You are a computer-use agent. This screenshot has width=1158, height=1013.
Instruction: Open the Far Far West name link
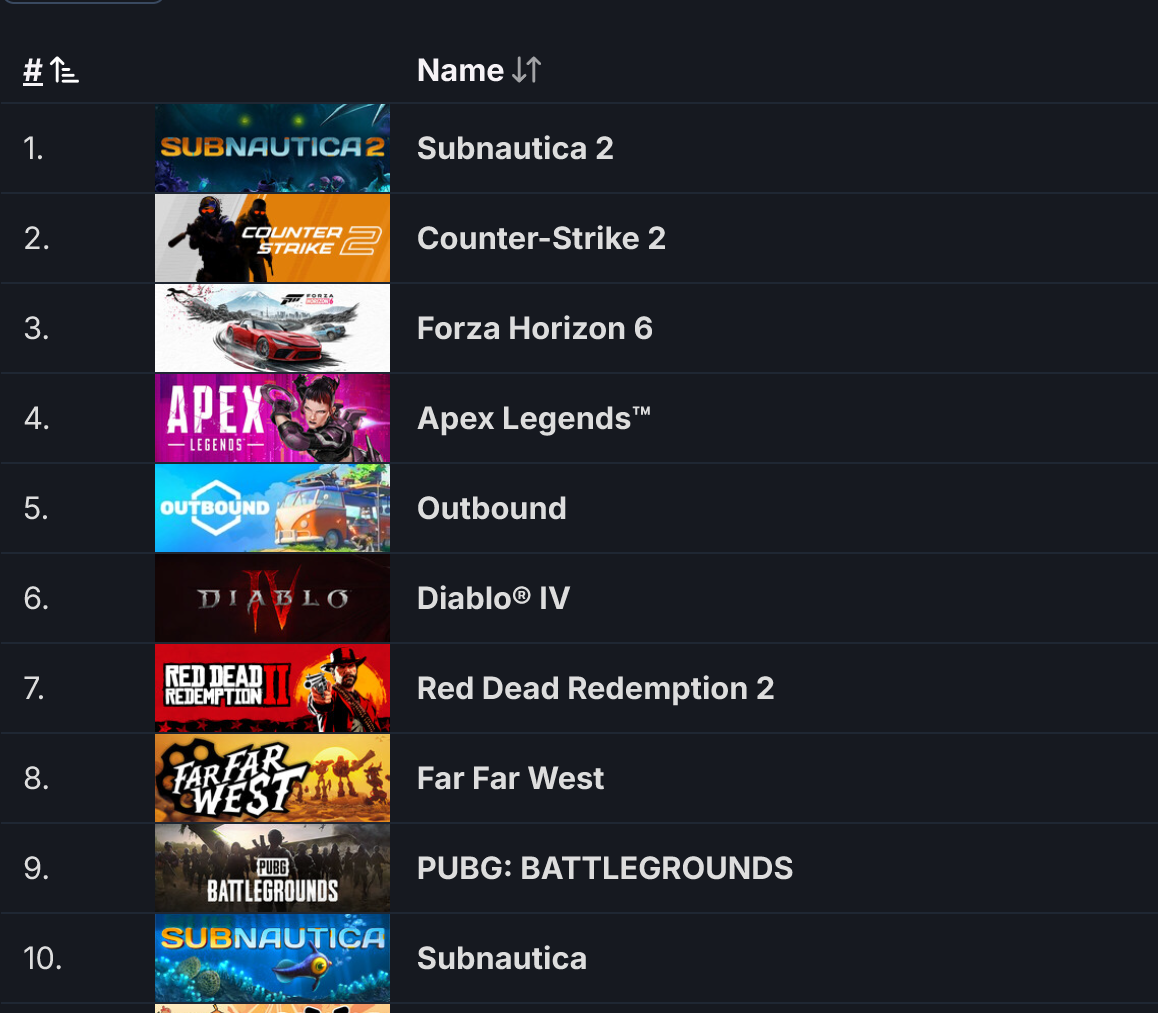[510, 779]
